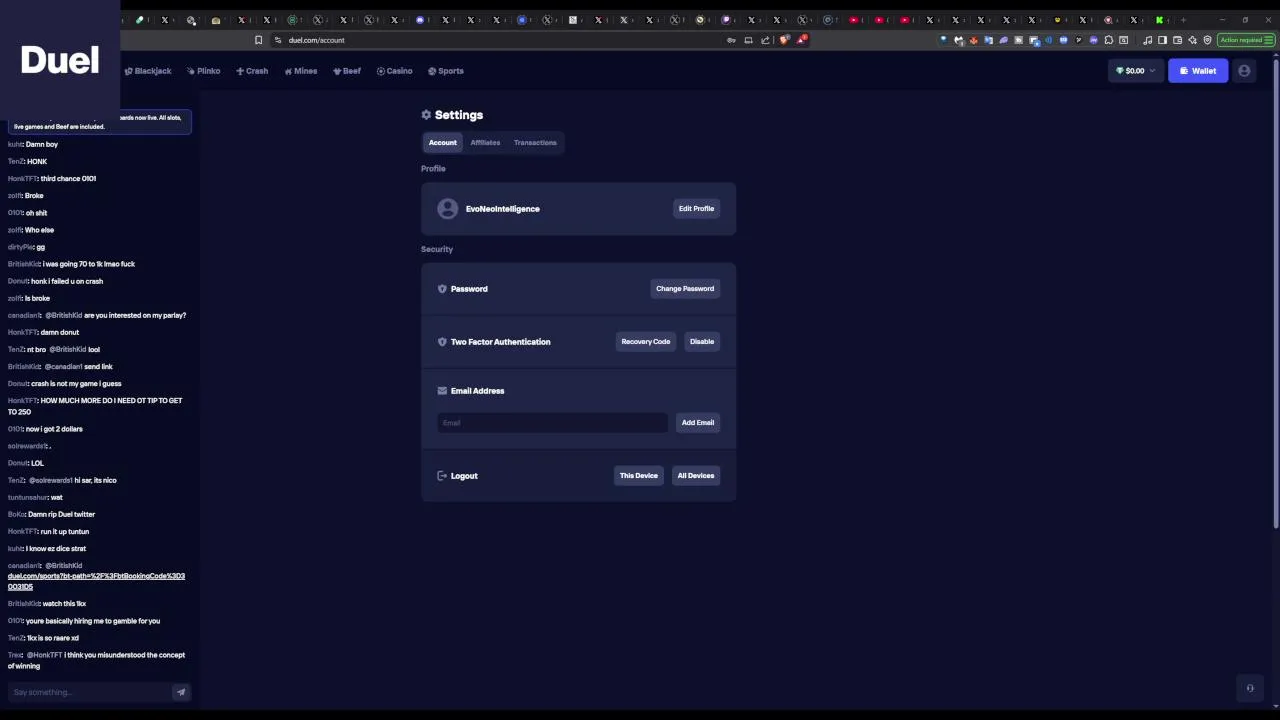
Task: Click the Change Password button
Action: (x=685, y=288)
